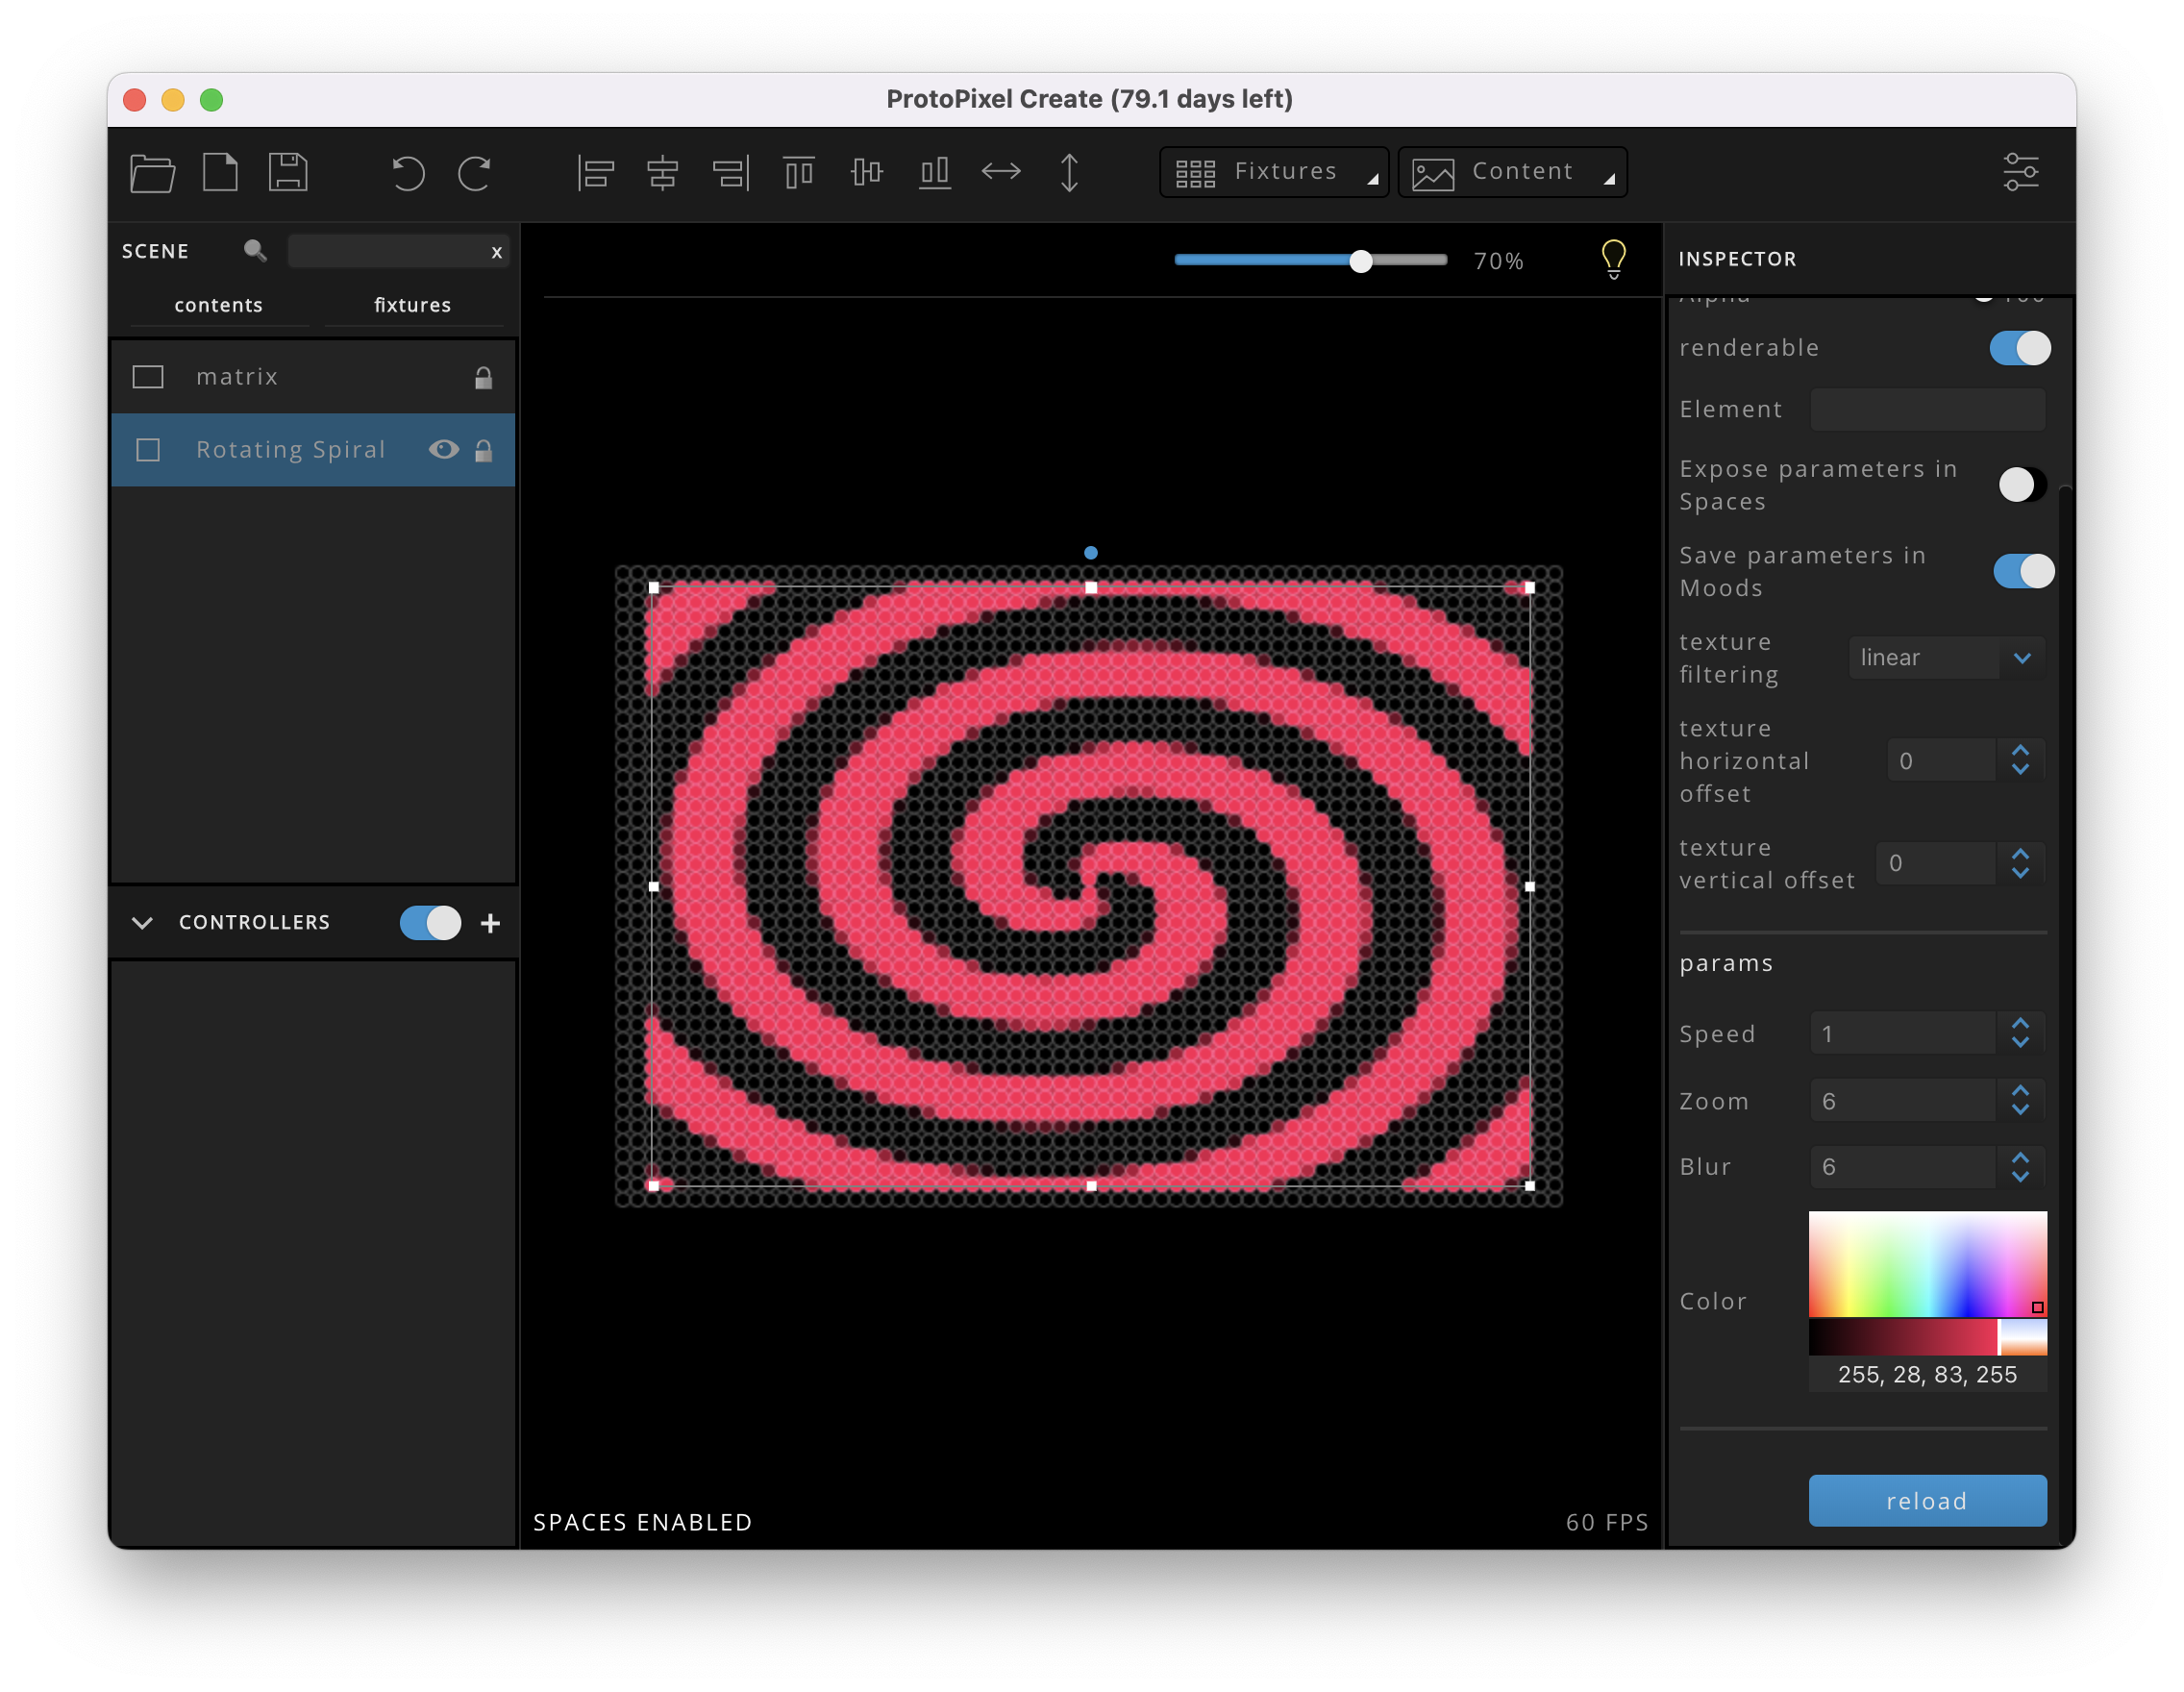
Task: Click the white alpha swatch beside brightness bar
Action: point(2023,1337)
